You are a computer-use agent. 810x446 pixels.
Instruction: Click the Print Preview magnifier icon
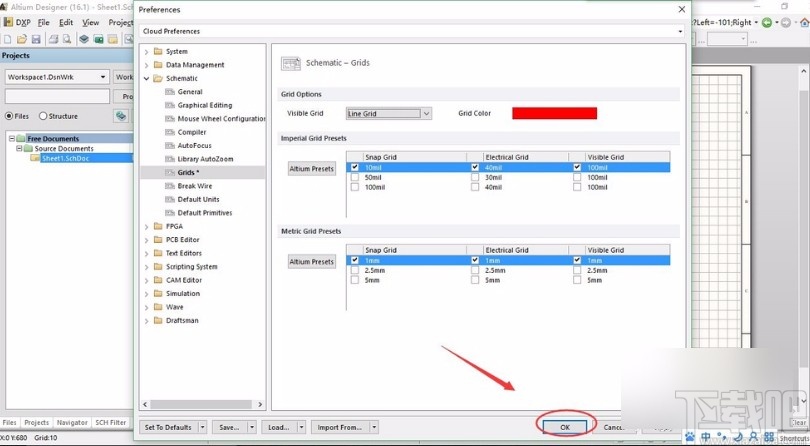point(66,39)
